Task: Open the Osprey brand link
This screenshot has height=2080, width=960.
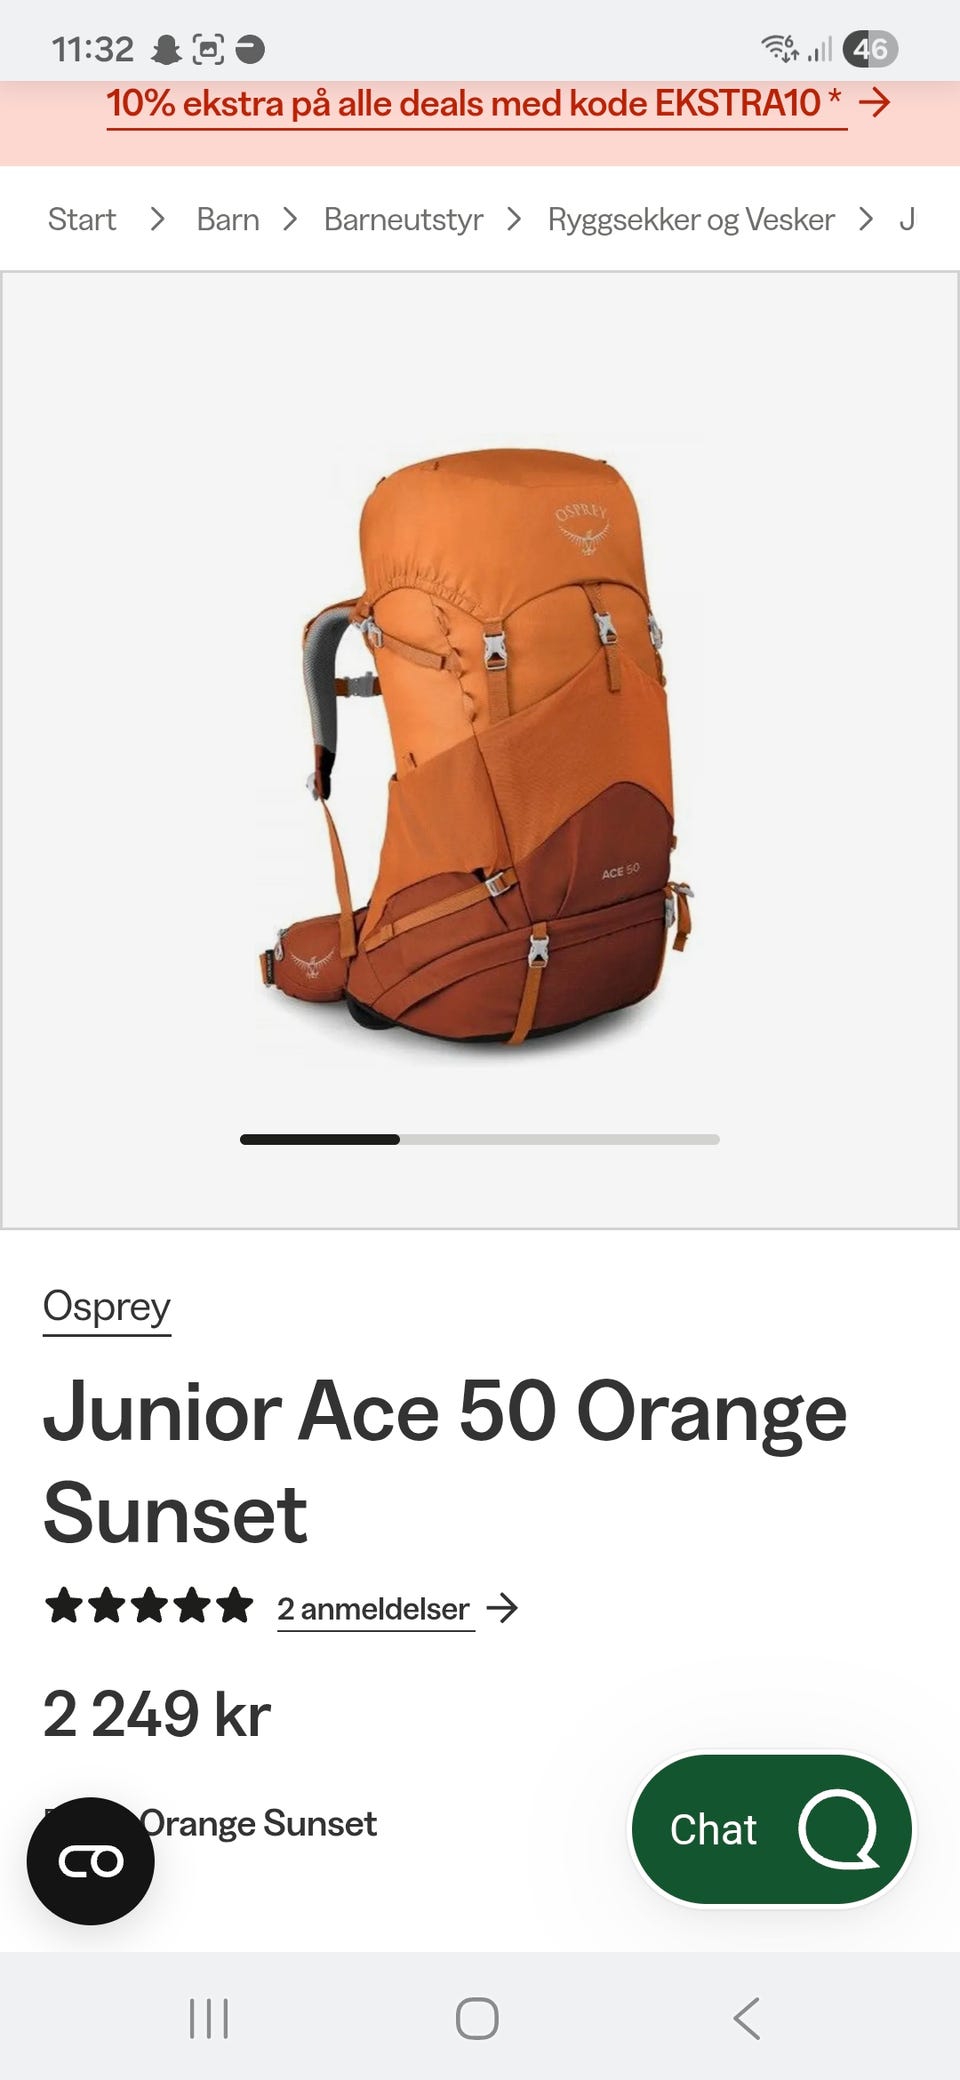Action: [x=107, y=1307]
